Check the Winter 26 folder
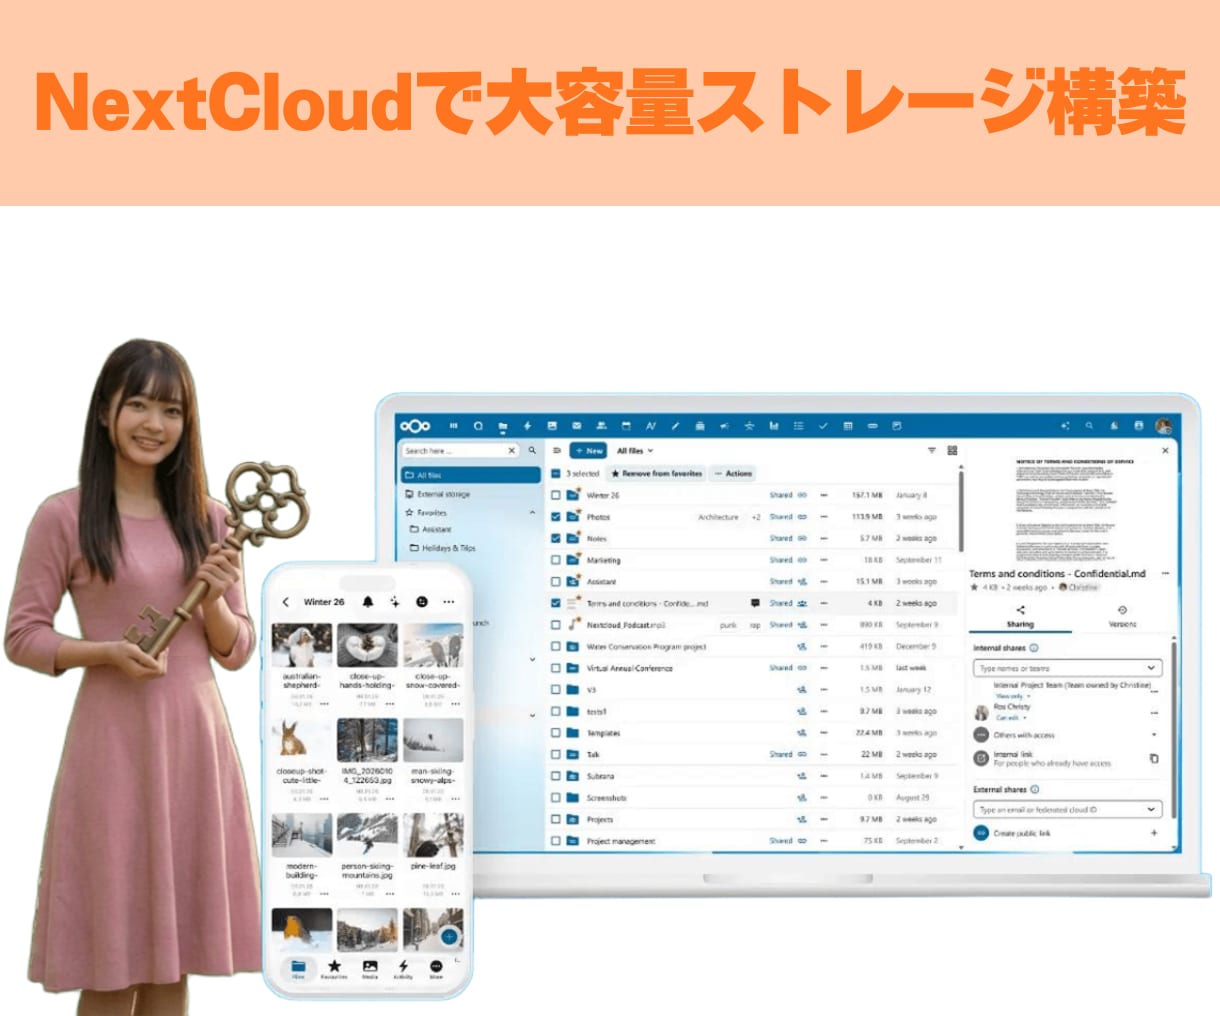Screen dimensions: 1220x1016 pyautogui.click(x=556, y=495)
